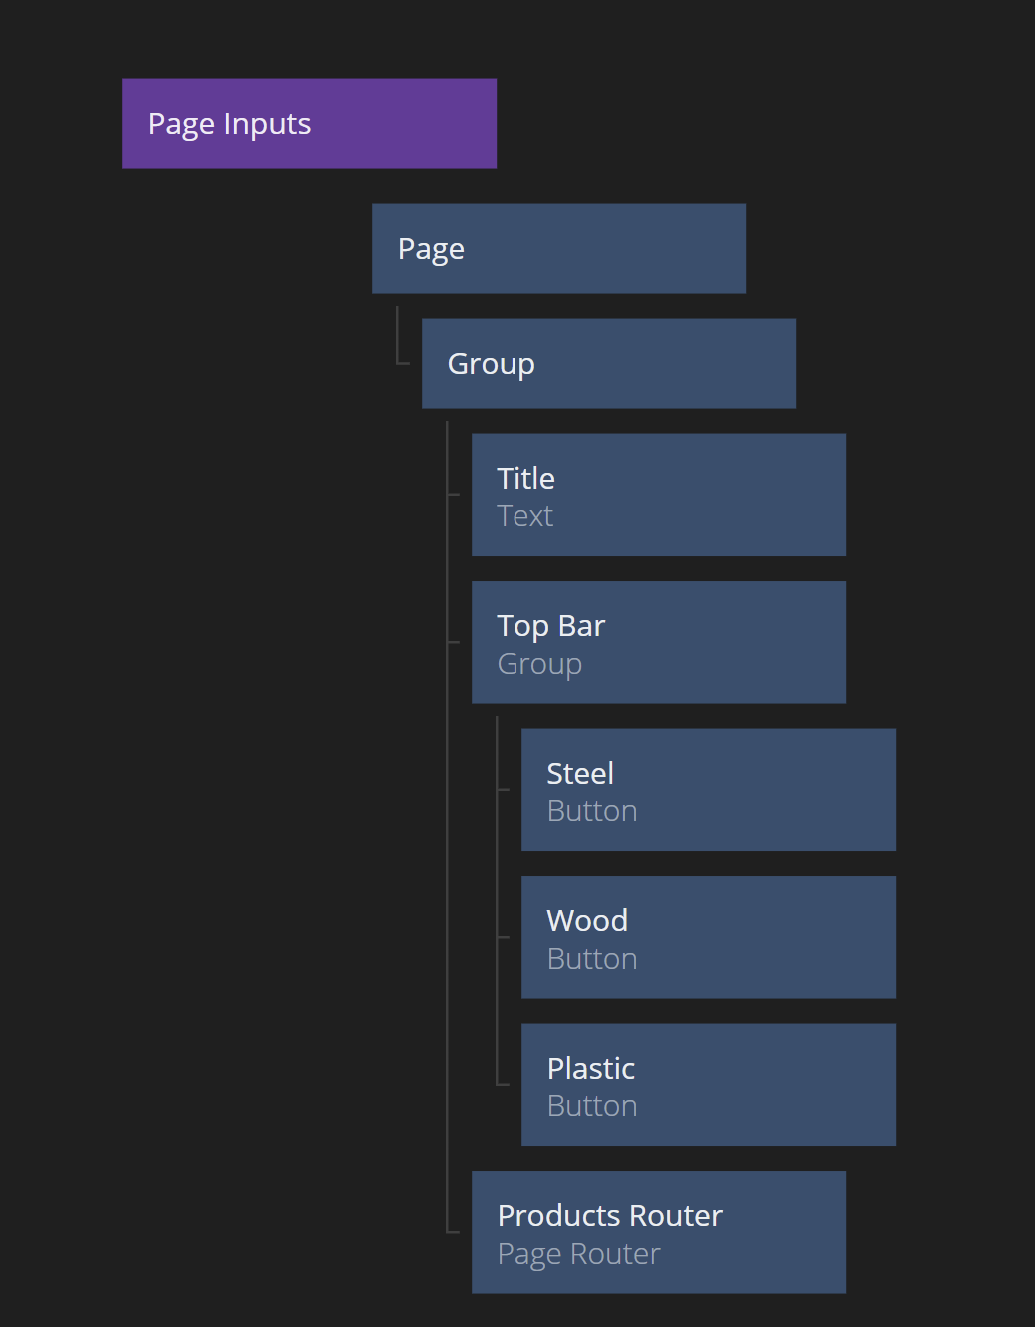Click the 'Text' type label under Title

(x=525, y=516)
